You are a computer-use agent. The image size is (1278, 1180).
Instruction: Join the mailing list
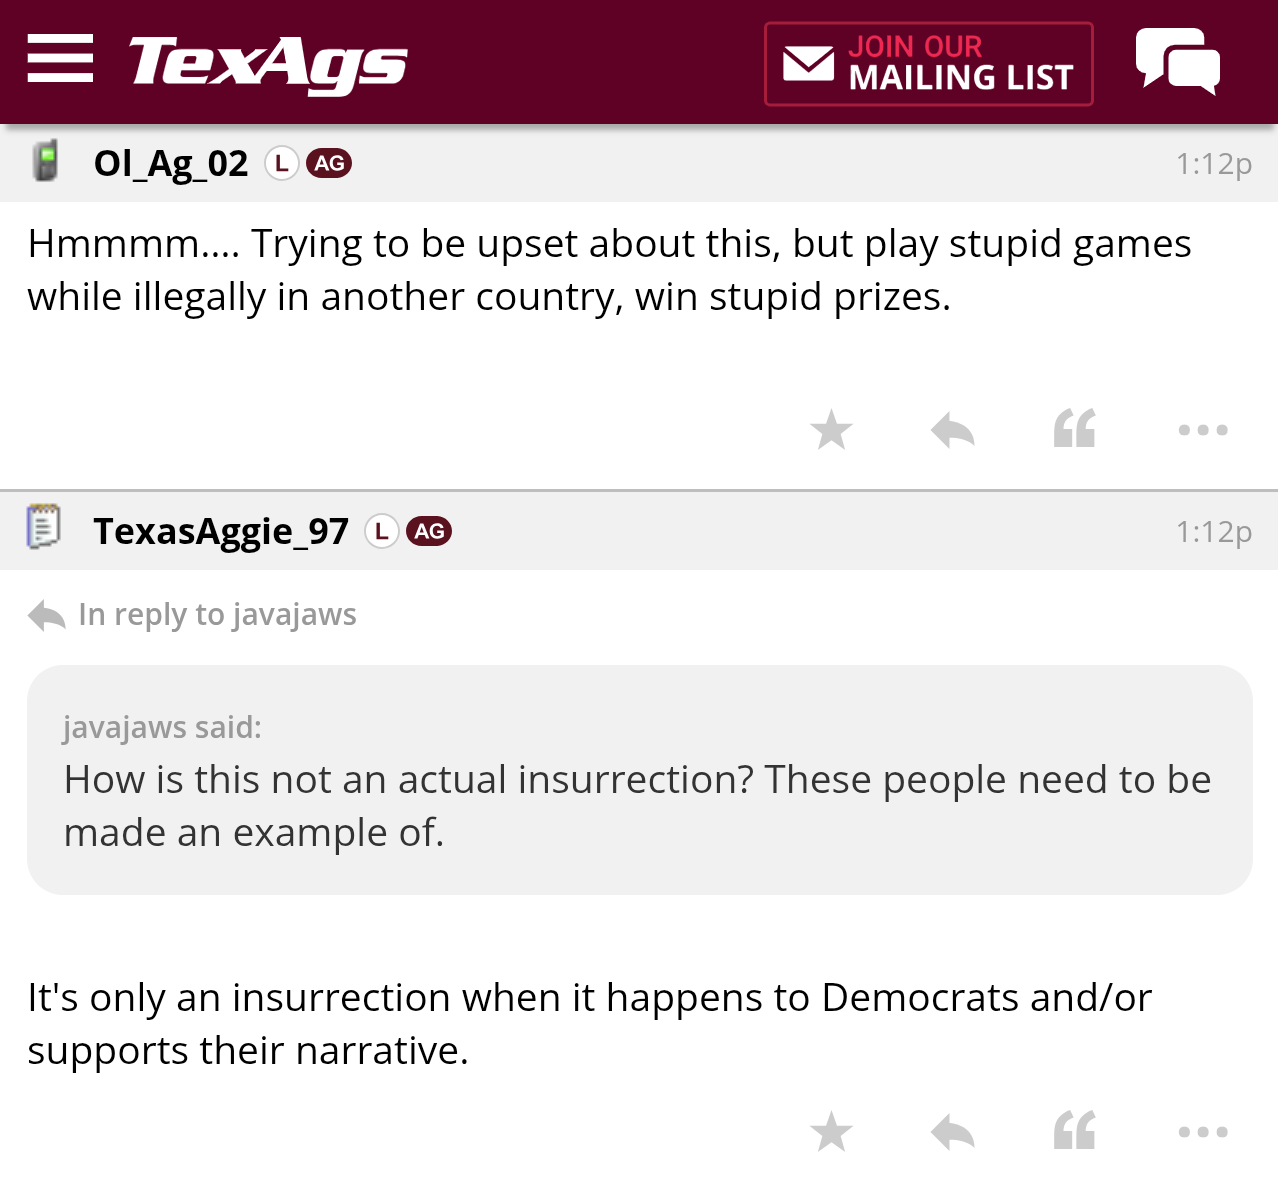928,64
